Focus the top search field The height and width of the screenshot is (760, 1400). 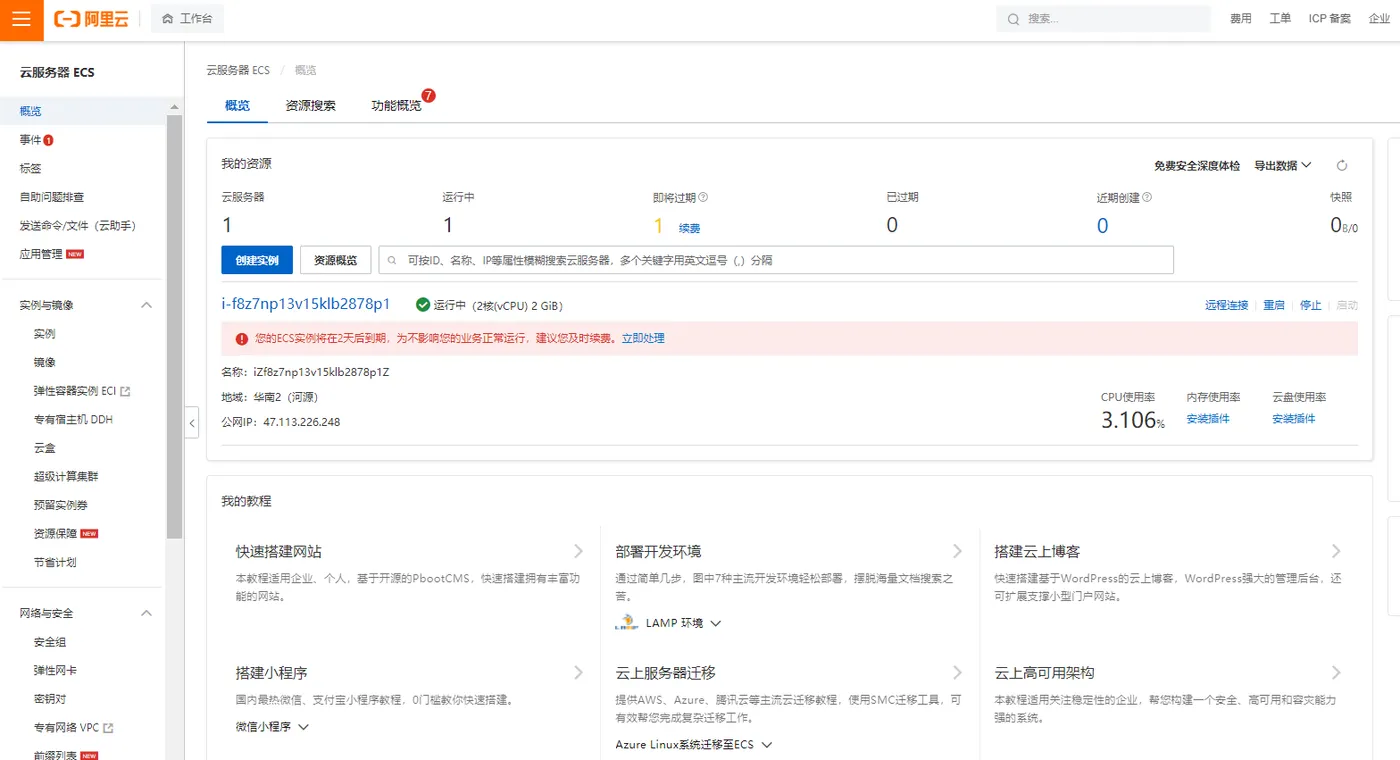click(1103, 19)
